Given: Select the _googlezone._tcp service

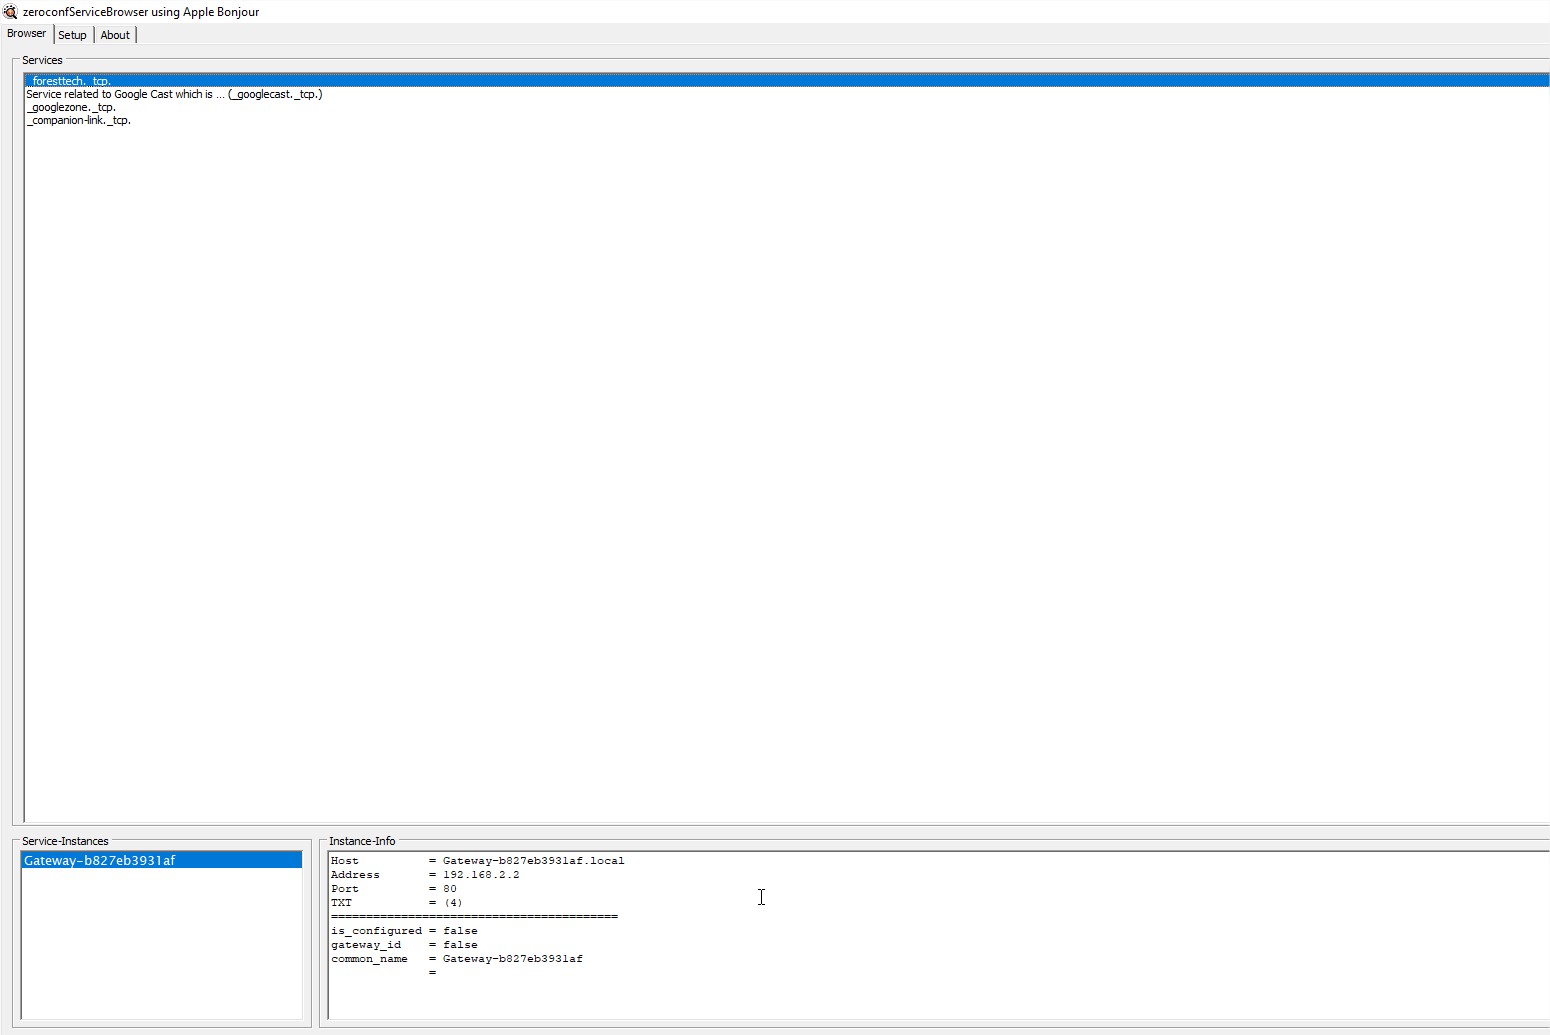Looking at the screenshot, I should [70, 107].
